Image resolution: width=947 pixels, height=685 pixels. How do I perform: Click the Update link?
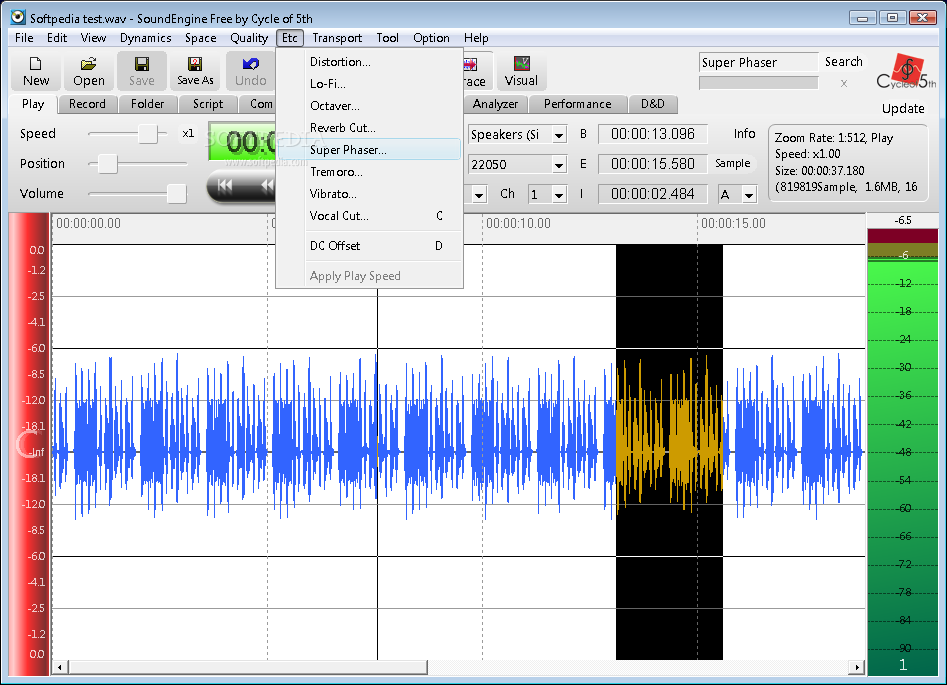[903, 109]
